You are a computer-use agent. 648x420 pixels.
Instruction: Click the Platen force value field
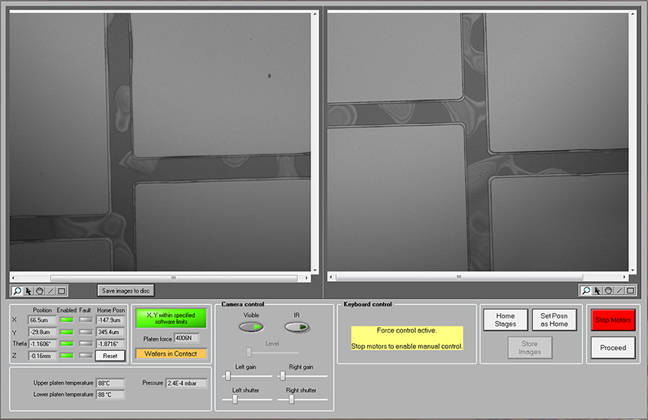point(187,338)
